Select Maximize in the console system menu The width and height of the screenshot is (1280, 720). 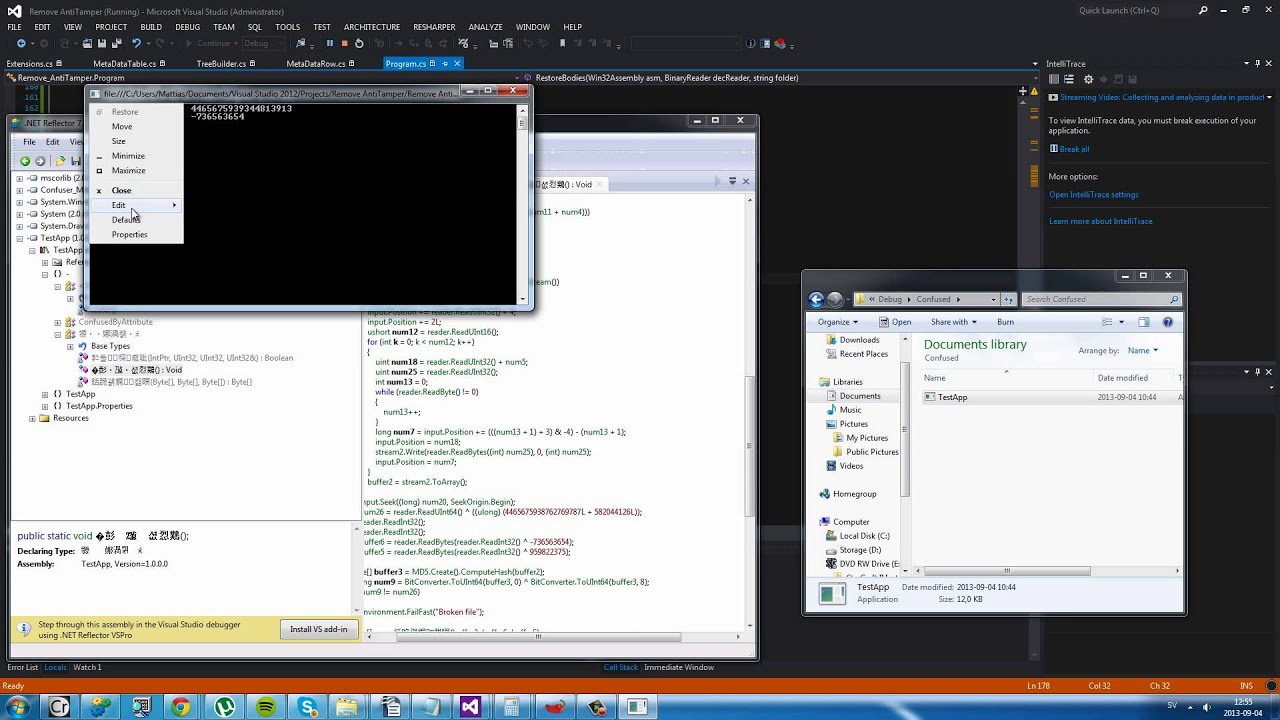(135, 170)
